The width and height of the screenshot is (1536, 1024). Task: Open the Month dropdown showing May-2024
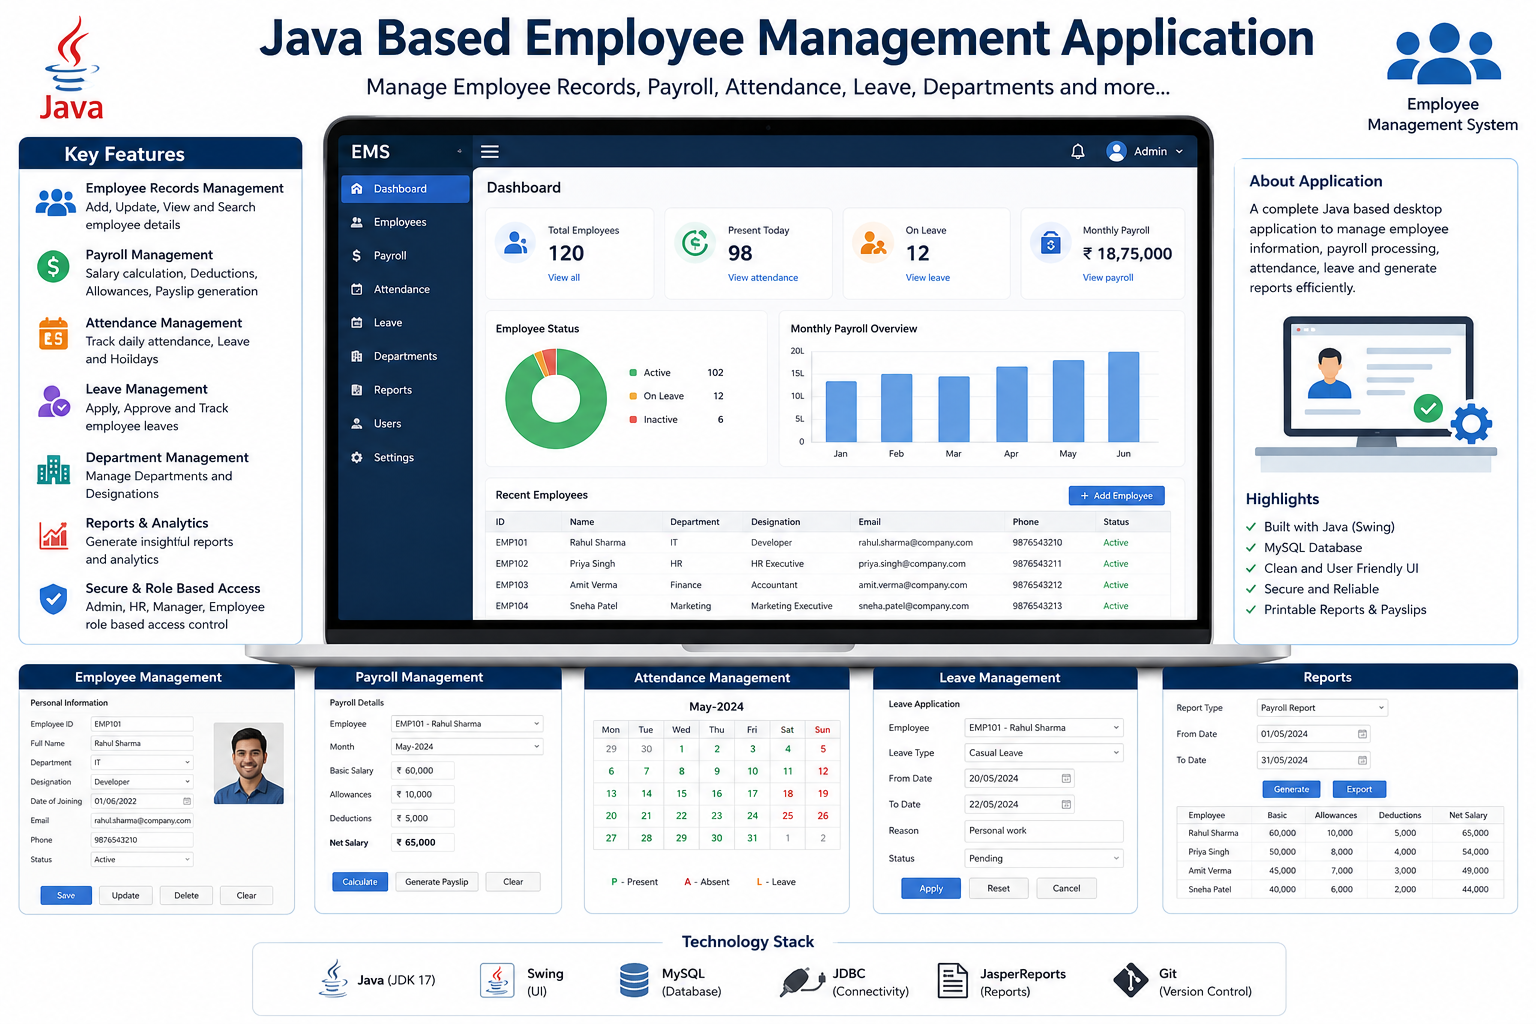467,747
